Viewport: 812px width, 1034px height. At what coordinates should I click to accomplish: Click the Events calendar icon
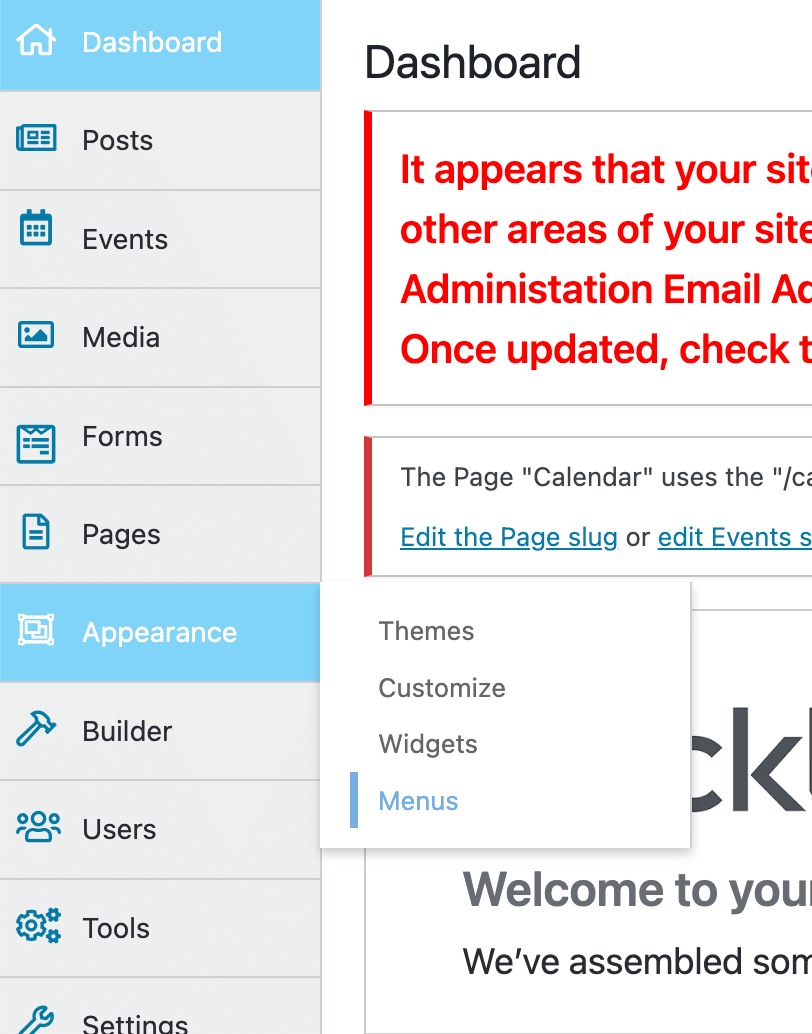tap(36, 229)
